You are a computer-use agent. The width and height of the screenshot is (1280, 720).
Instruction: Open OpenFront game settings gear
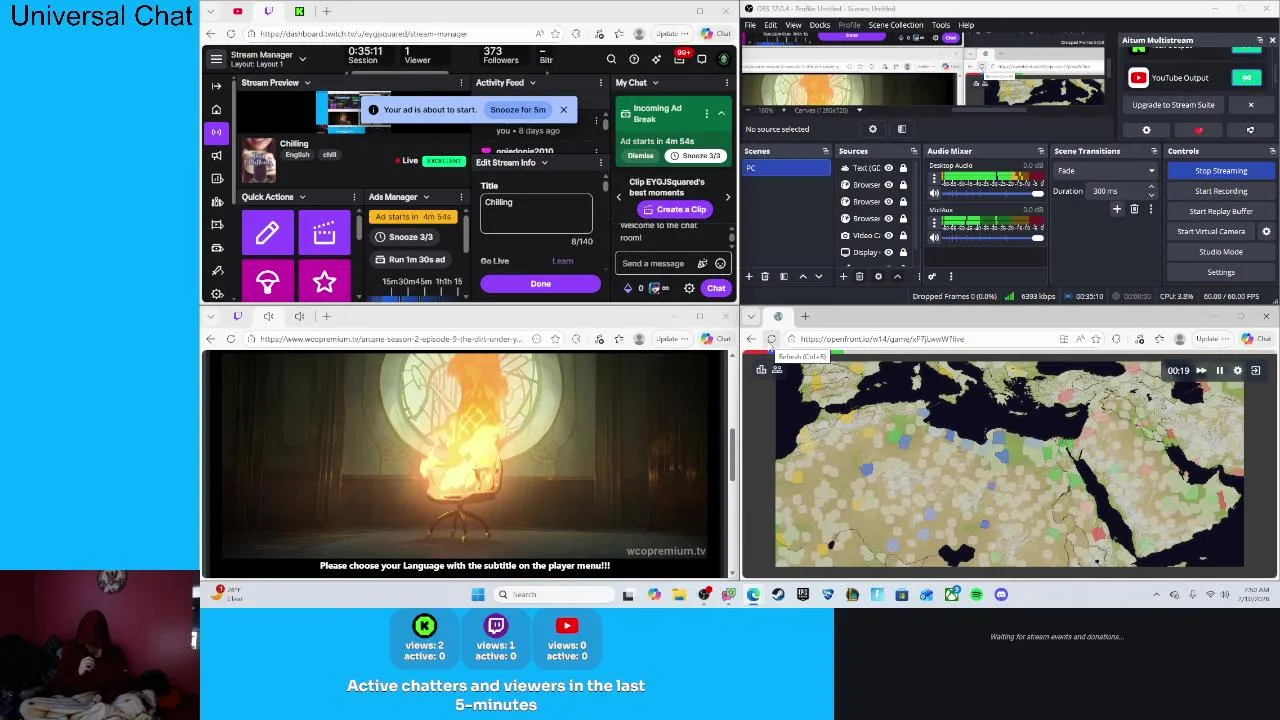click(1237, 370)
